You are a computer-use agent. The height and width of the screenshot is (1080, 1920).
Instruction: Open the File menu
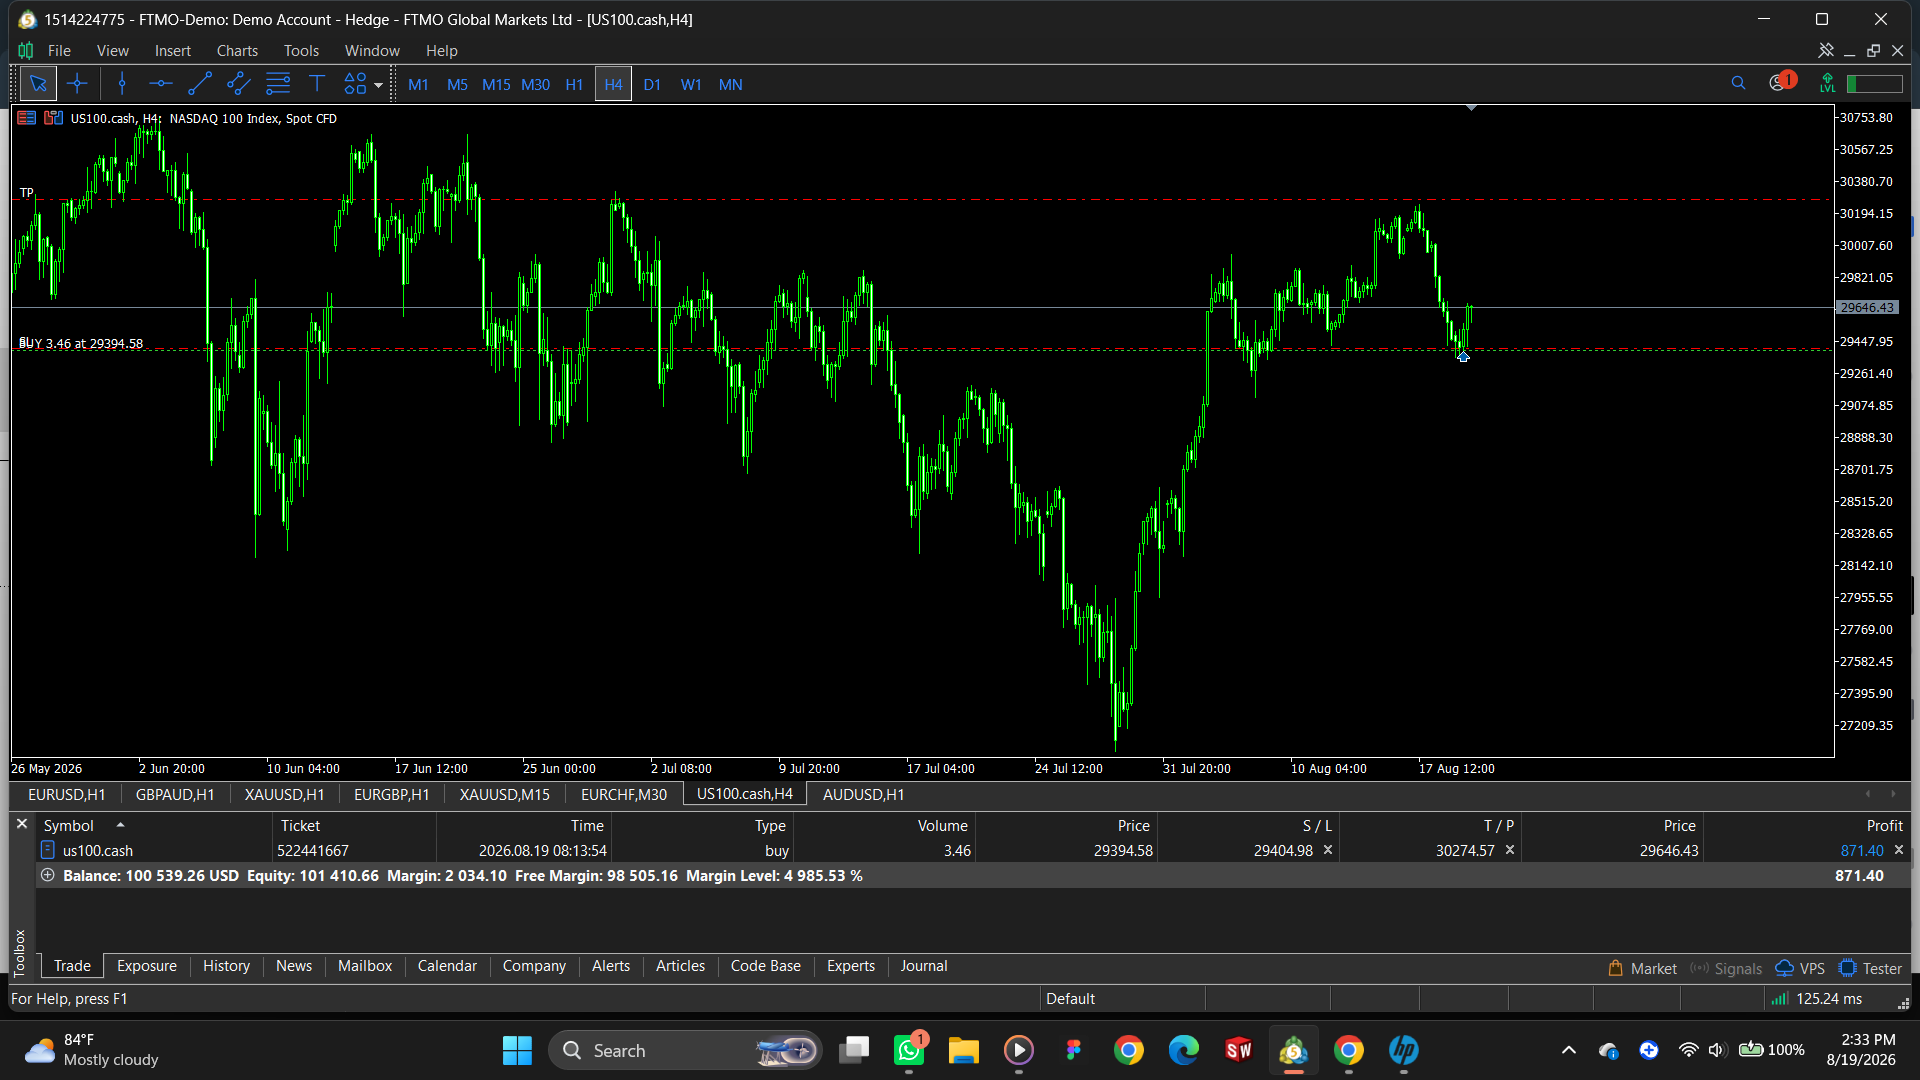(x=59, y=50)
